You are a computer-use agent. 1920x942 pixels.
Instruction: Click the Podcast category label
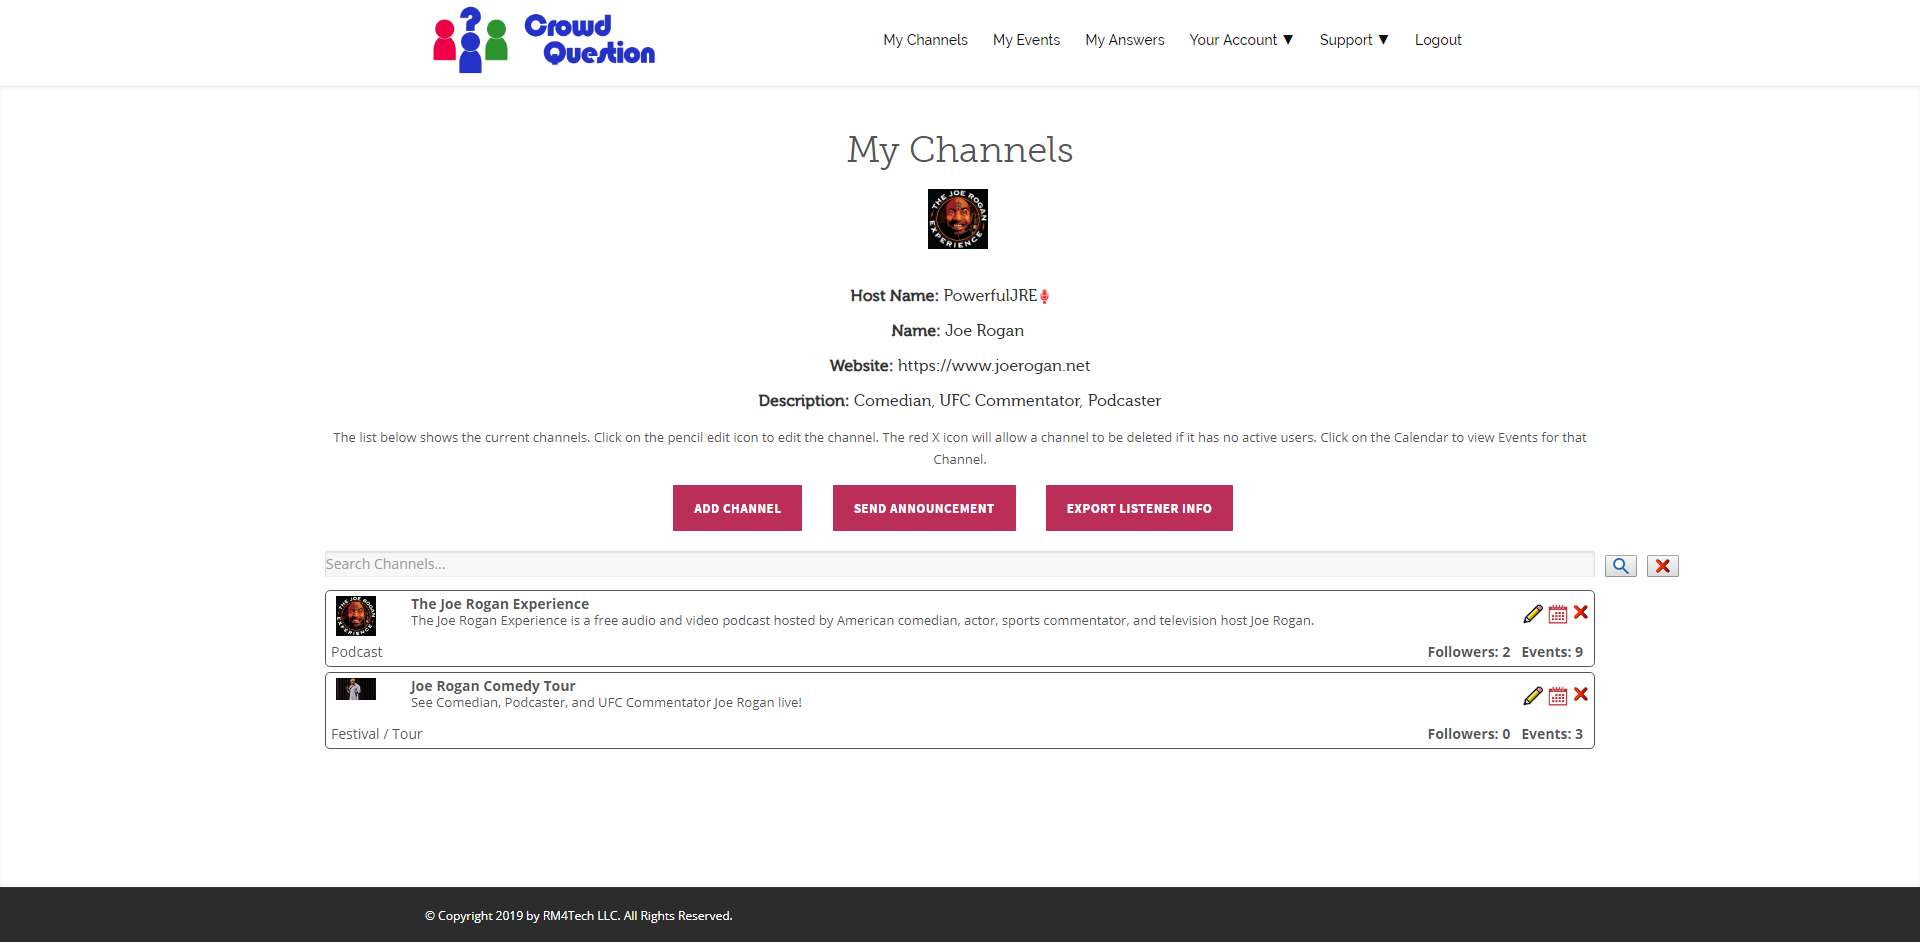(357, 652)
